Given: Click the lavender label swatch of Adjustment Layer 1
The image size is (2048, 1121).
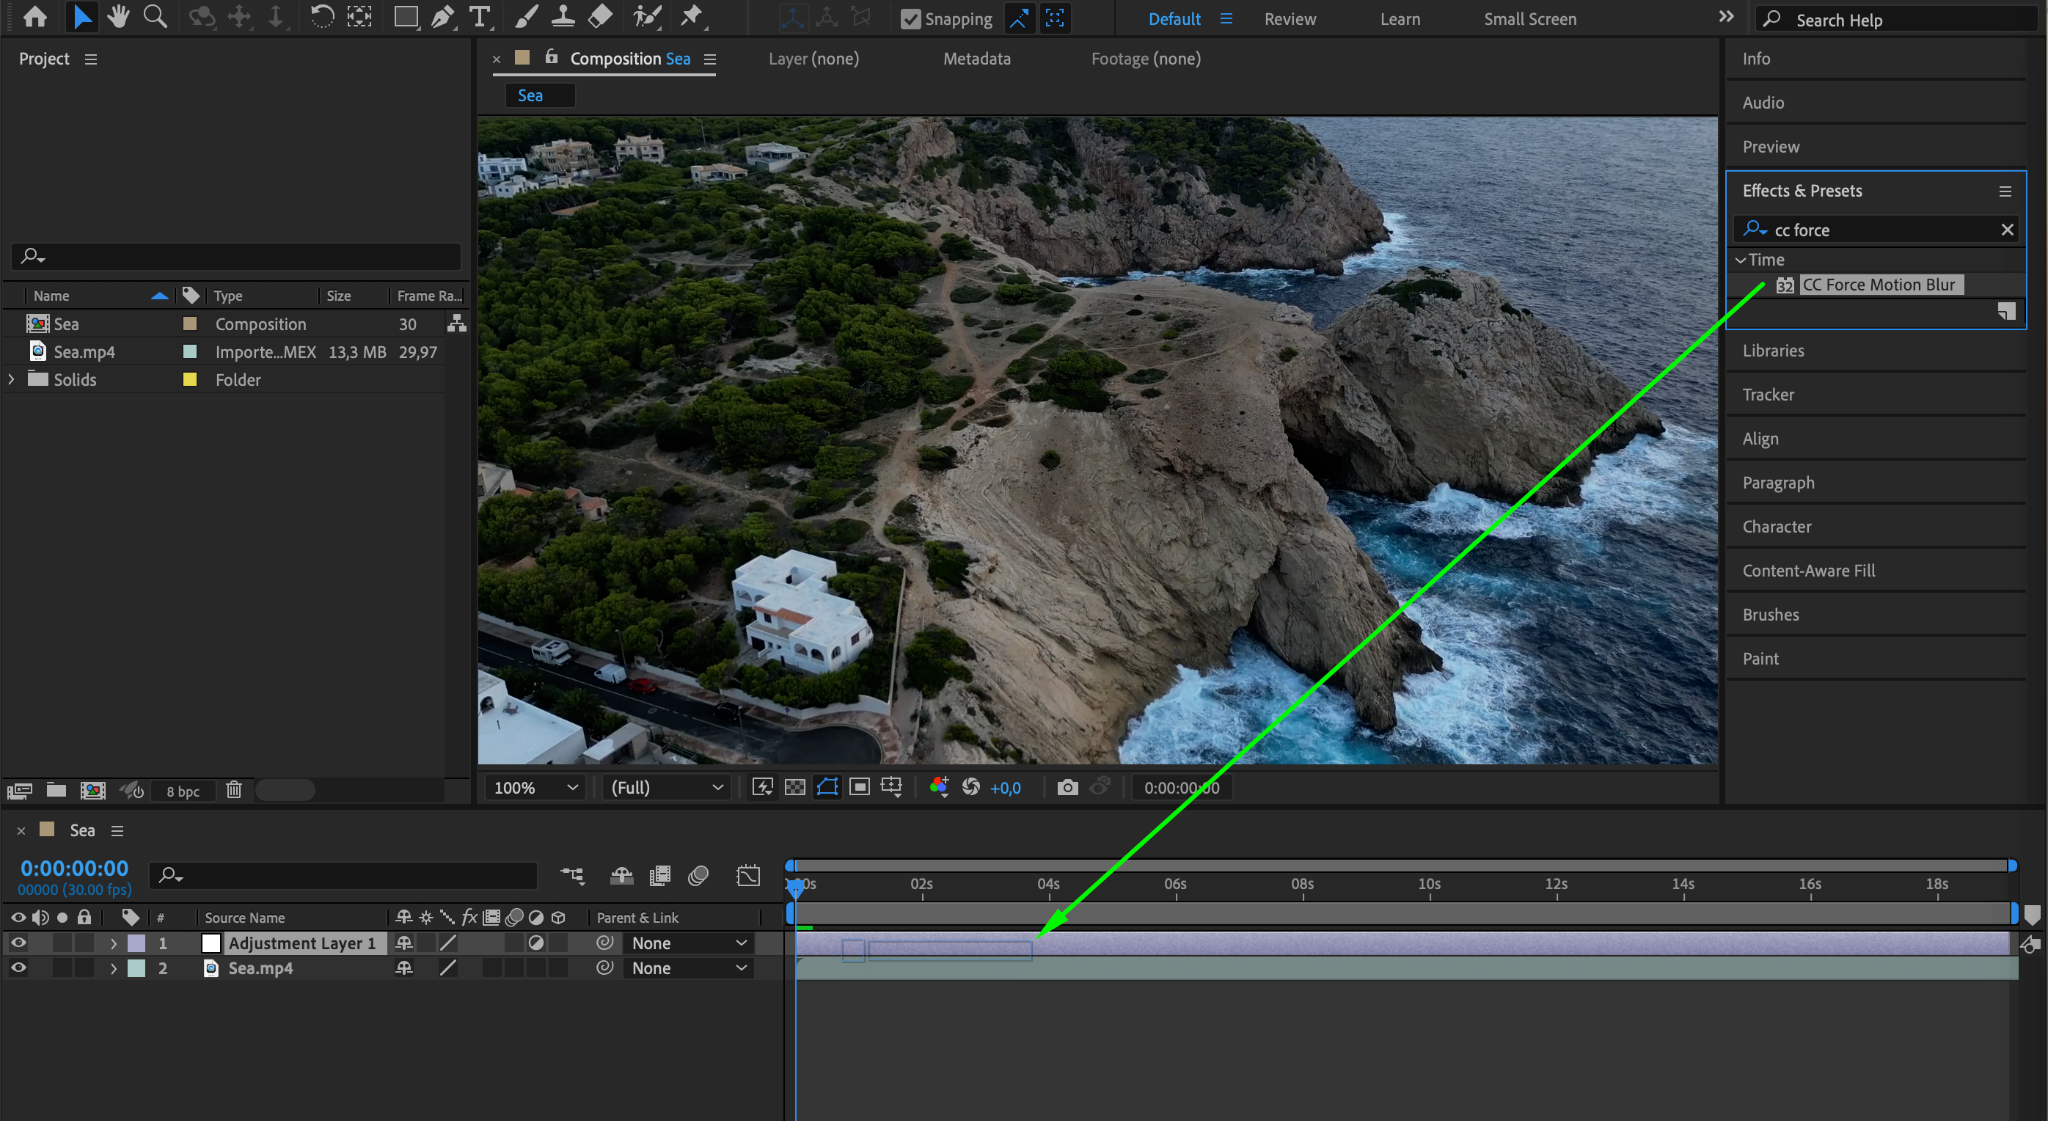Looking at the screenshot, I should tap(137, 943).
